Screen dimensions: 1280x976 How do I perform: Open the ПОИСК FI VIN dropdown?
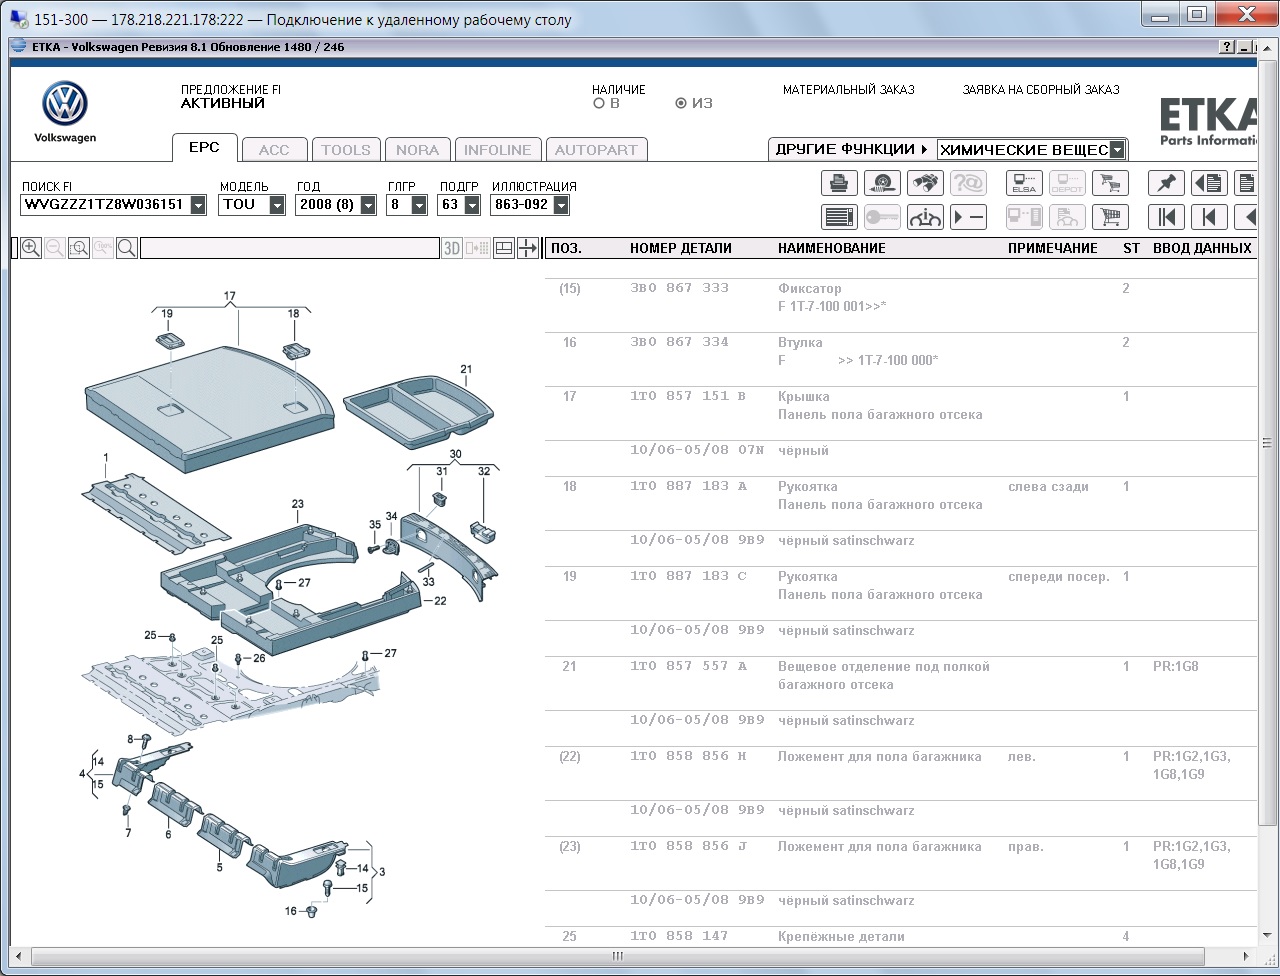198,205
